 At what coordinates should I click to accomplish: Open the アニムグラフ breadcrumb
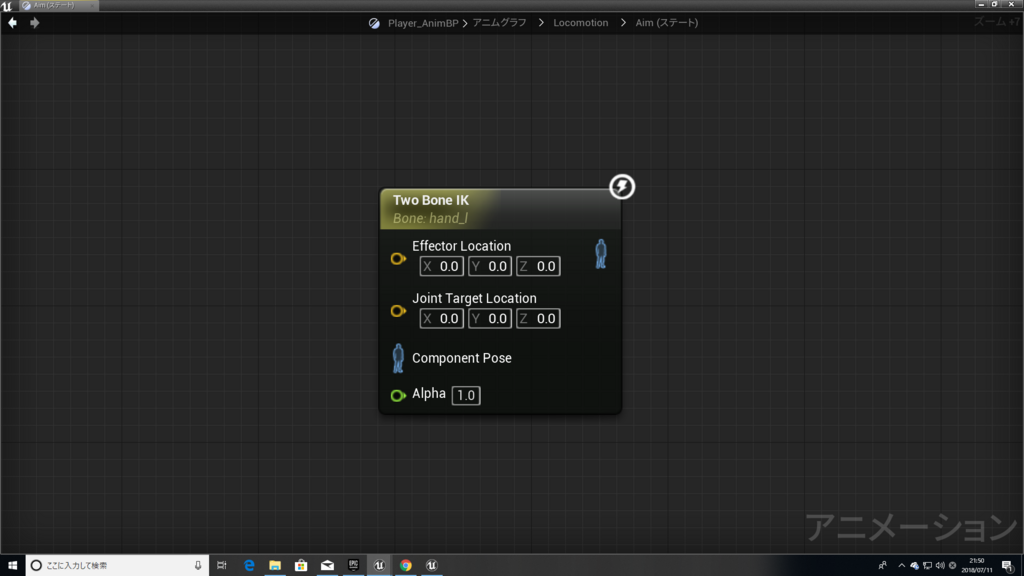[500, 23]
